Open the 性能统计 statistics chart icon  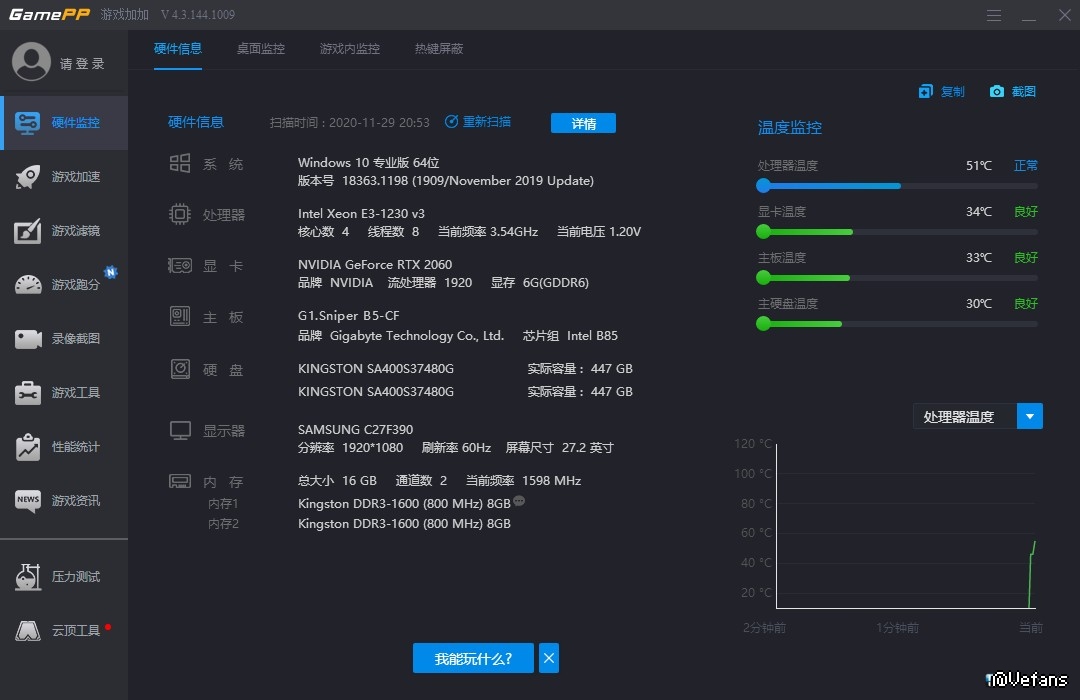coord(28,447)
